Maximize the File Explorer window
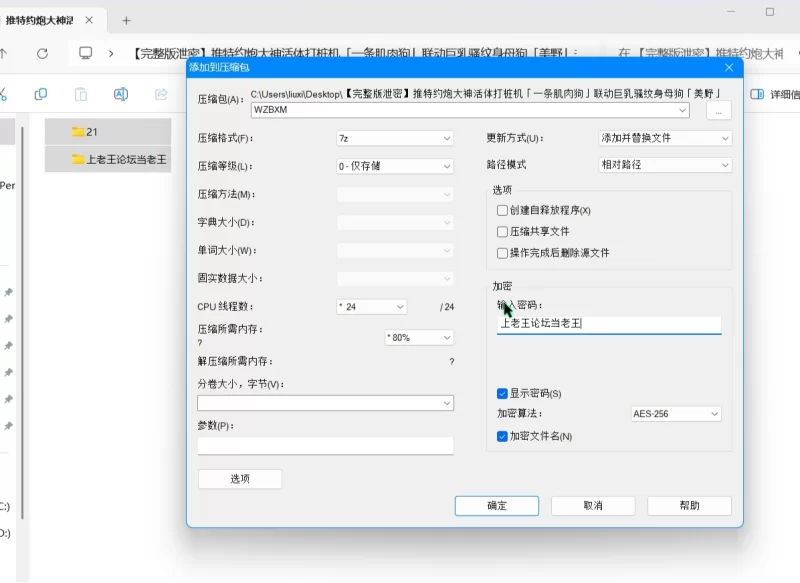 click(x=770, y=12)
